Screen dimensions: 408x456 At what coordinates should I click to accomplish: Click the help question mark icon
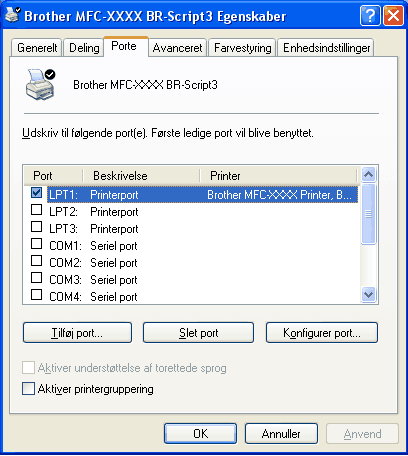(x=370, y=16)
